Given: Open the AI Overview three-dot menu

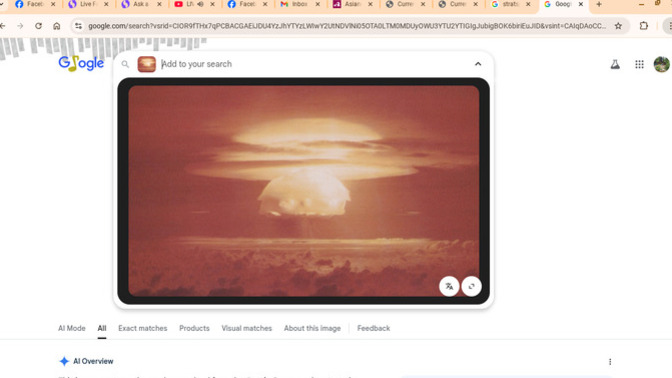Looking at the screenshot, I should 610,362.
